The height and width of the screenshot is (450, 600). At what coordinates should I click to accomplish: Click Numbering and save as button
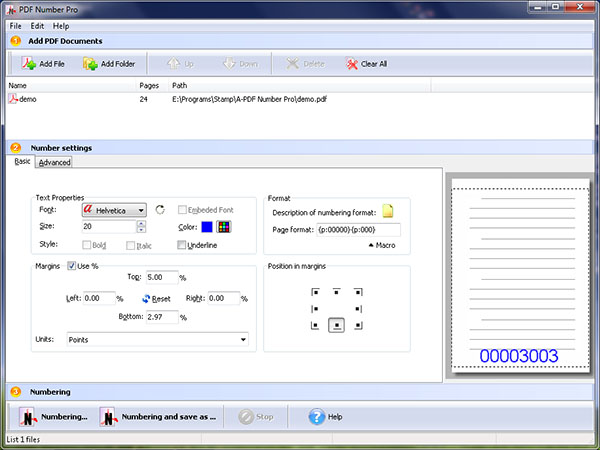click(x=158, y=417)
